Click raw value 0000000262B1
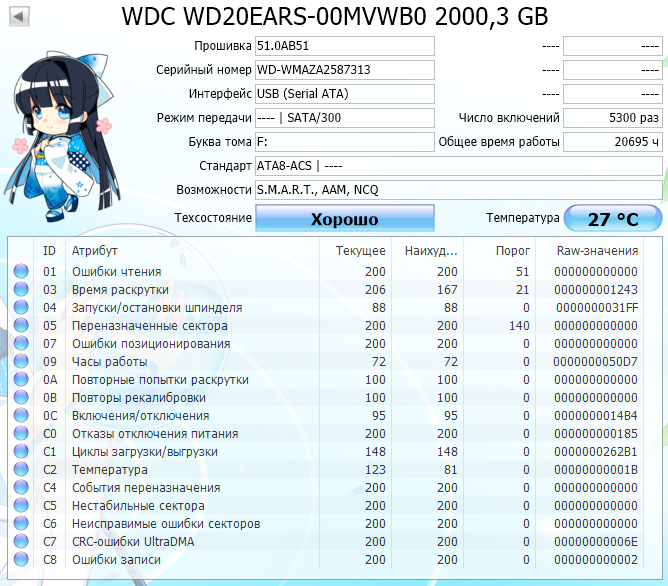Viewport: 668px width, 586px height. 596,451
